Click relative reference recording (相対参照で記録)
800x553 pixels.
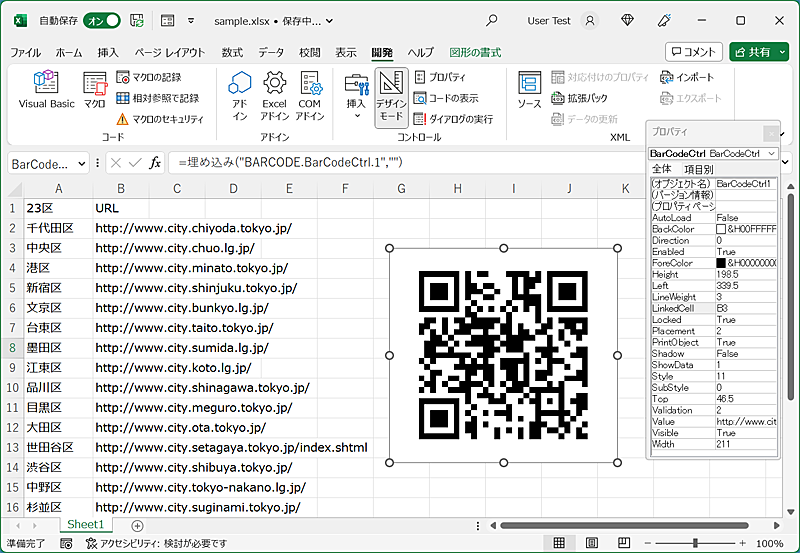tap(158, 98)
